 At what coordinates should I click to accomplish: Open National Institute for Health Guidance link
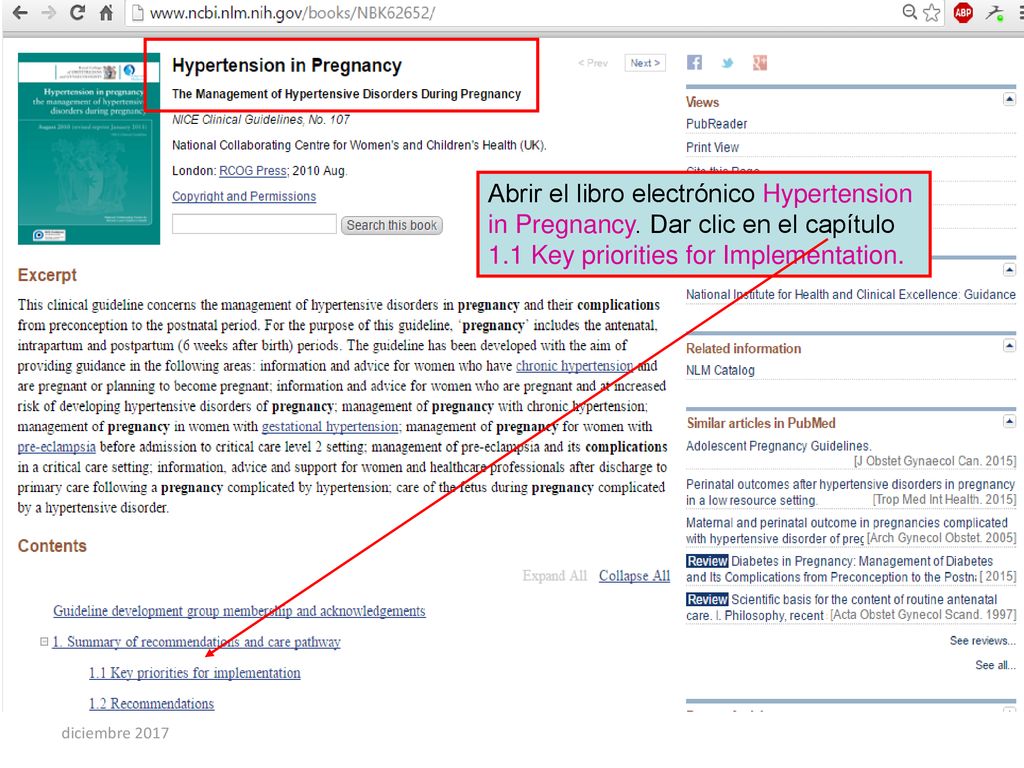click(851, 295)
